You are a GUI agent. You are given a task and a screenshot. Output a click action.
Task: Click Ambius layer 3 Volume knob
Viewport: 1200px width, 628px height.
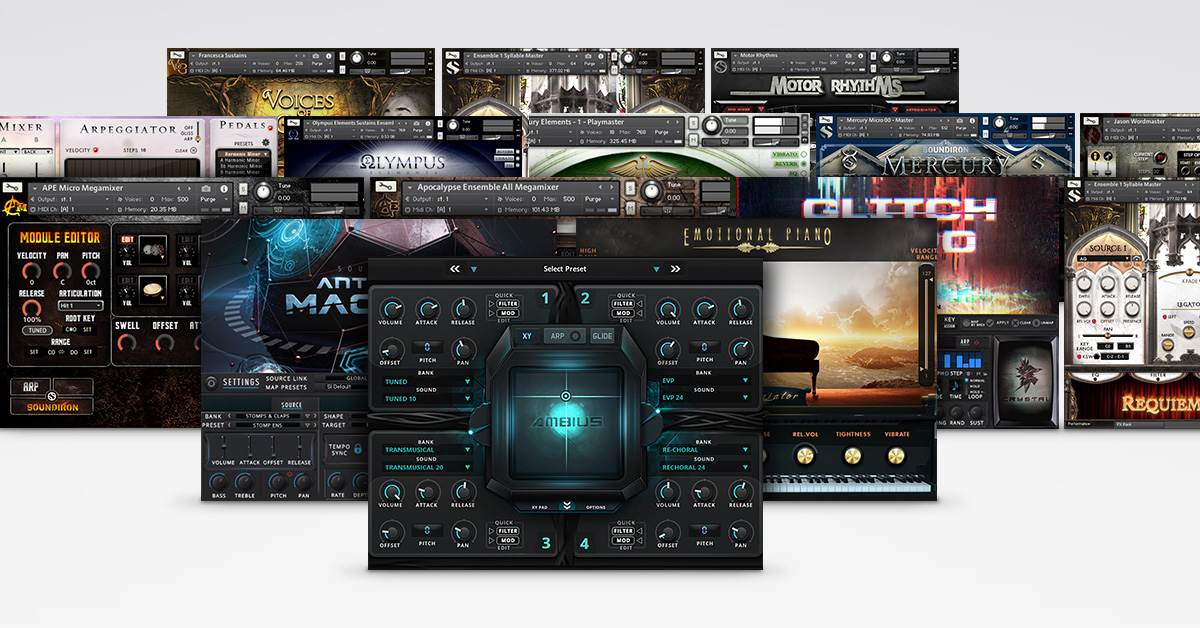pos(392,492)
